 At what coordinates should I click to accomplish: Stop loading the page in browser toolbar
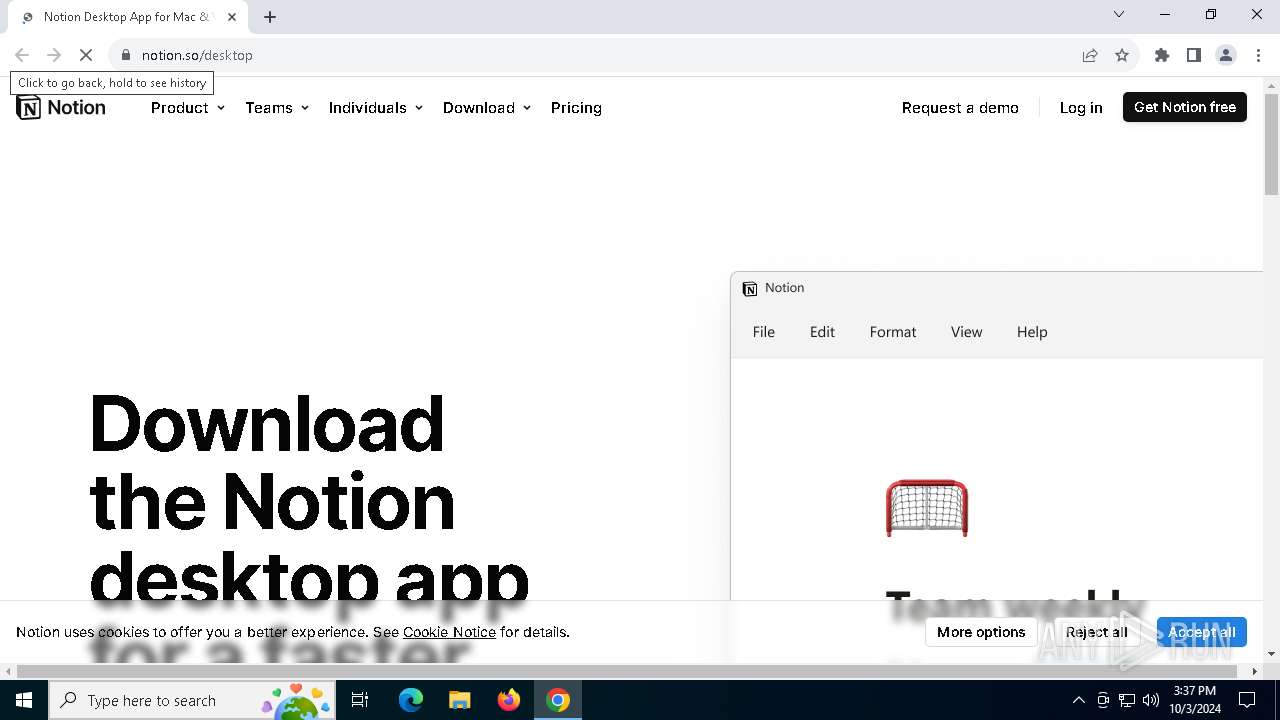pyautogui.click(x=86, y=55)
